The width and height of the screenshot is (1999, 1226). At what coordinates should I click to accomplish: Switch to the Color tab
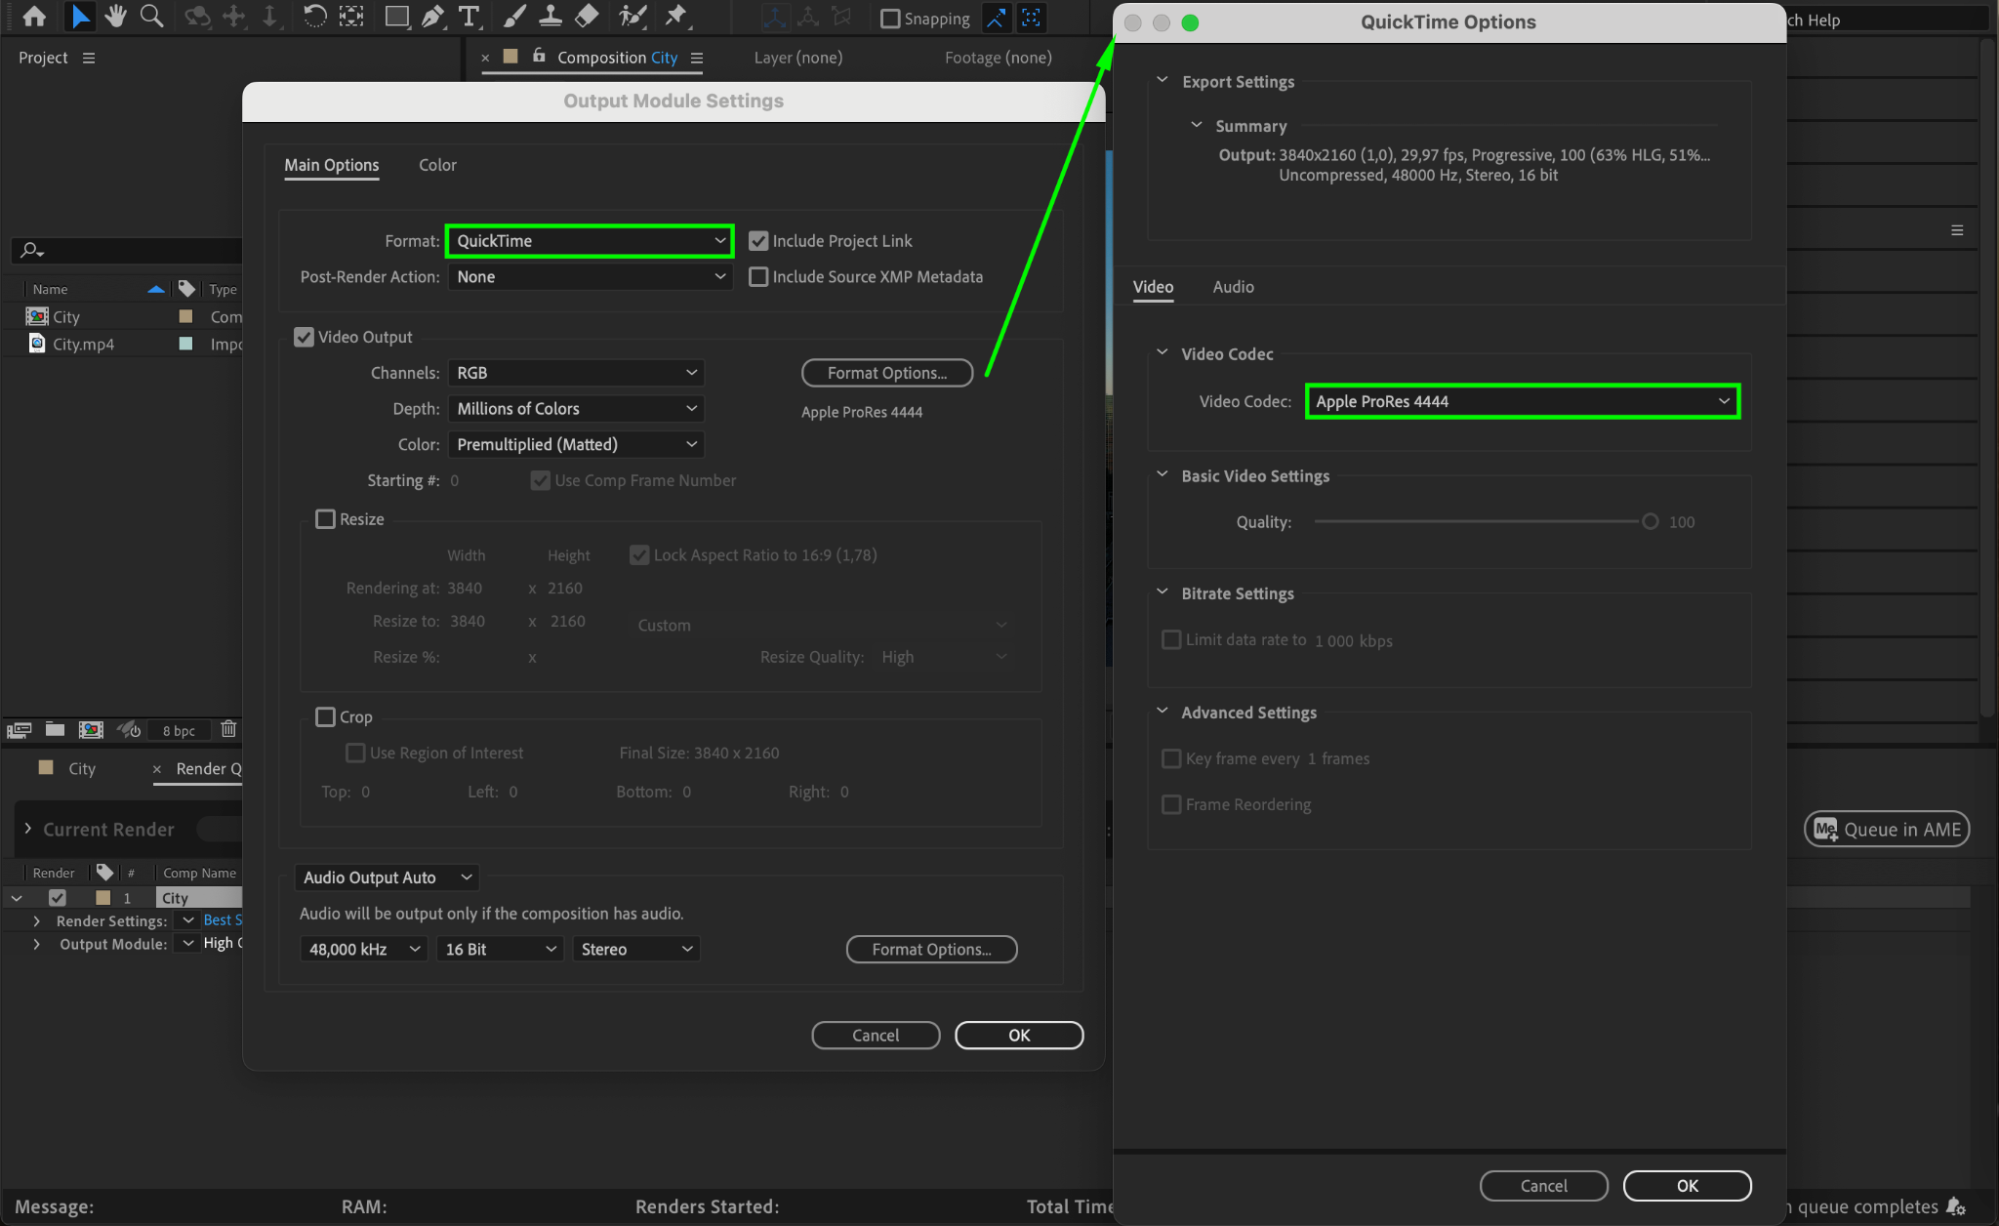point(437,165)
